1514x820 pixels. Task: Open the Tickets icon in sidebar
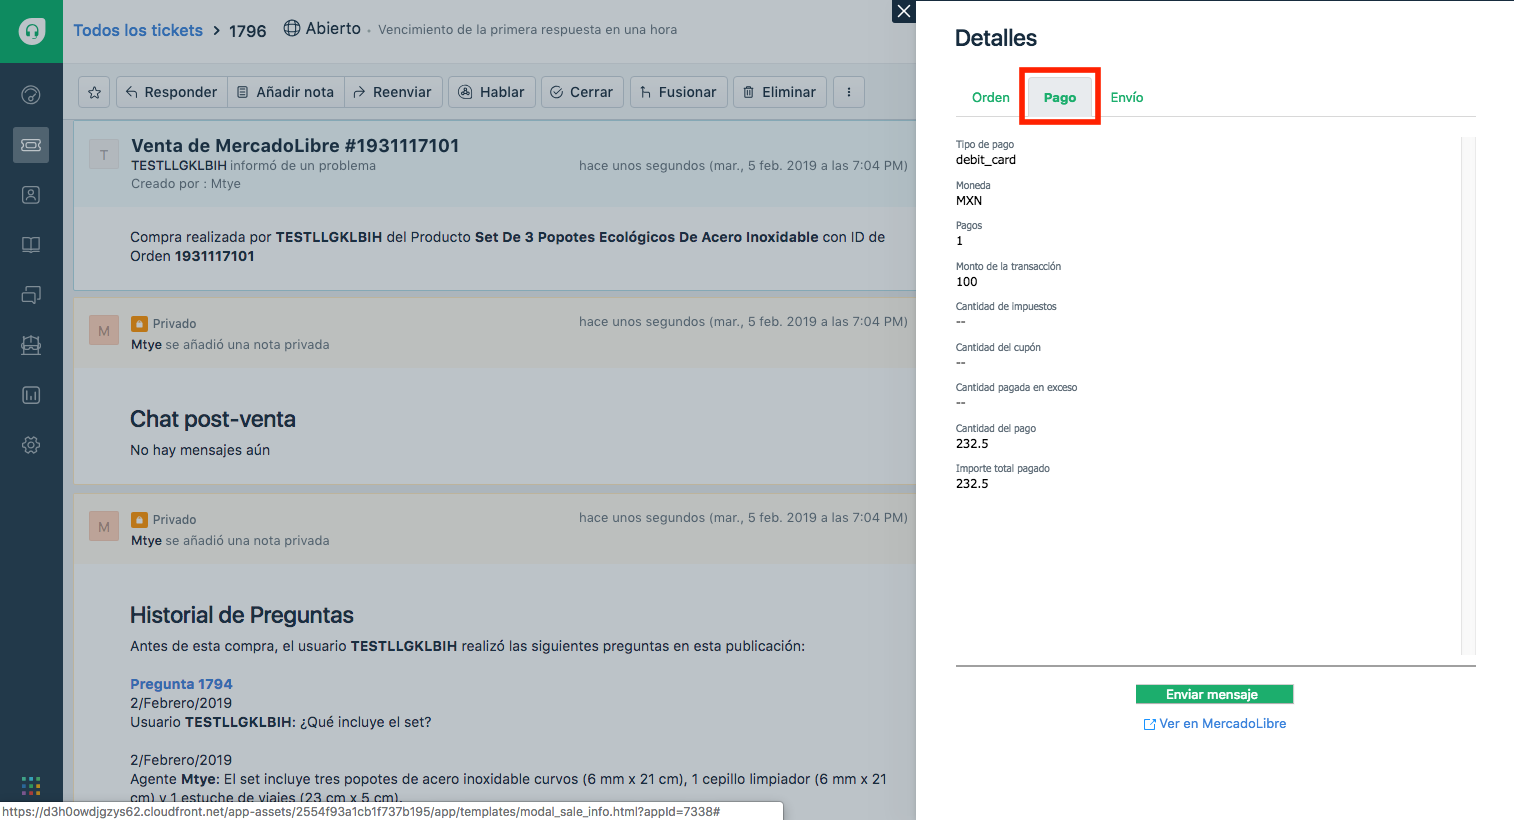[x=31, y=145]
